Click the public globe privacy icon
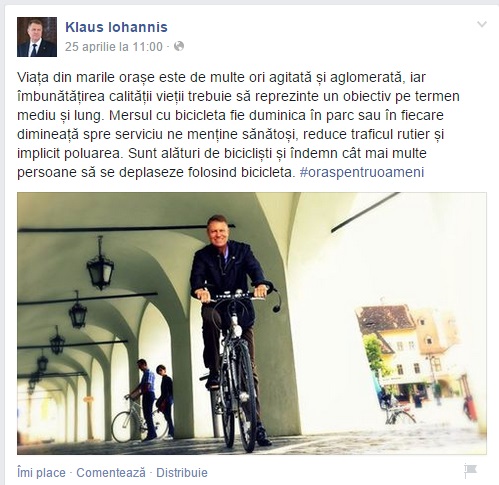This screenshot has height=485, width=499. point(179,46)
